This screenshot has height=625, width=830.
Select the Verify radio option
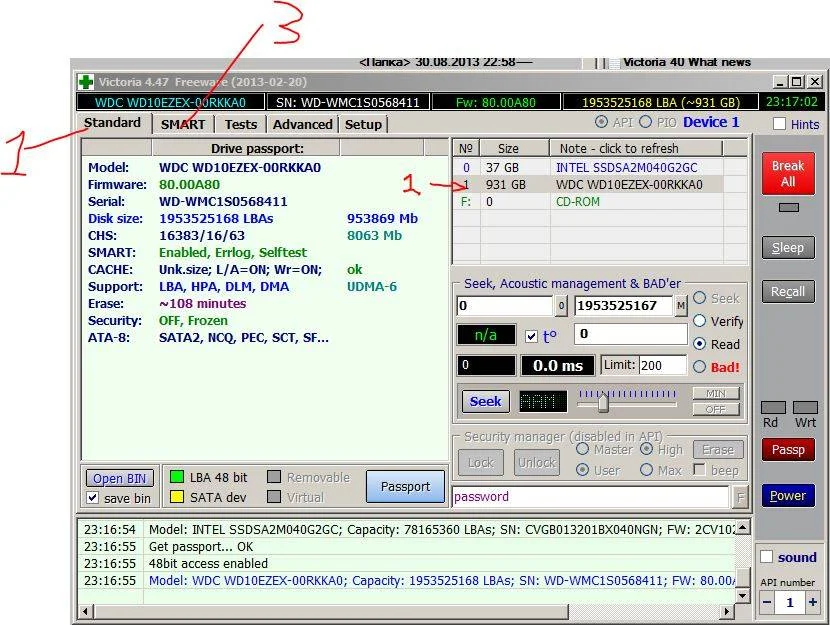pos(700,321)
